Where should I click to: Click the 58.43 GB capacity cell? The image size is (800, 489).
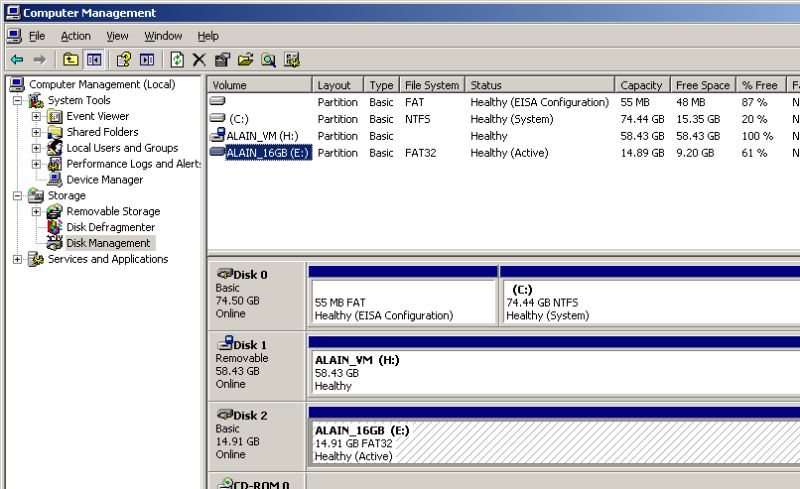tap(642, 136)
